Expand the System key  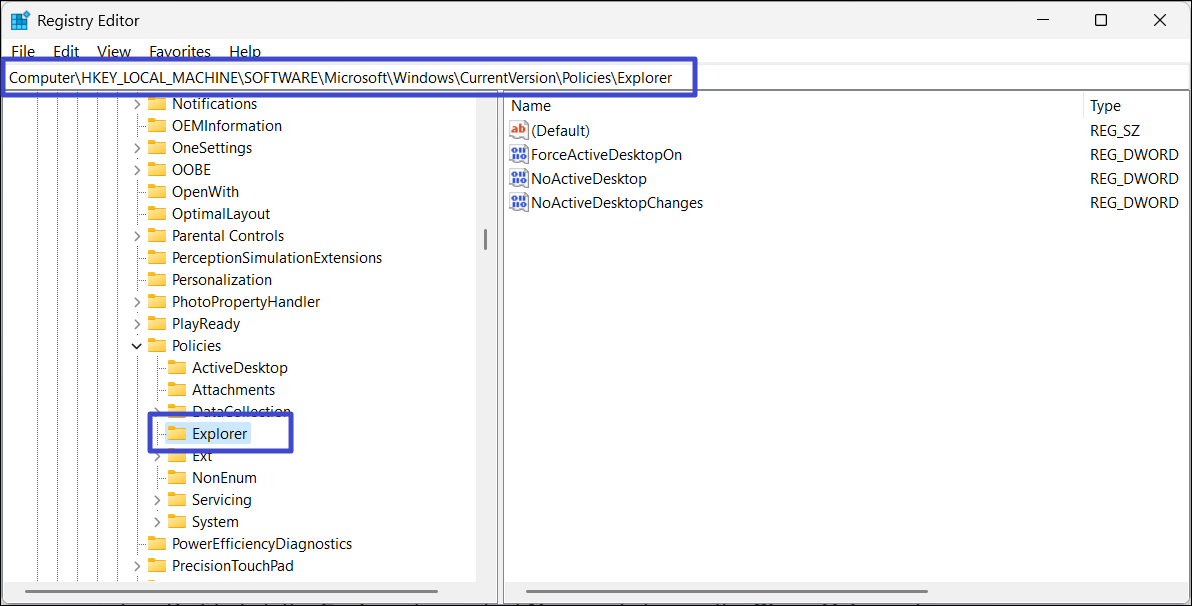point(157,522)
